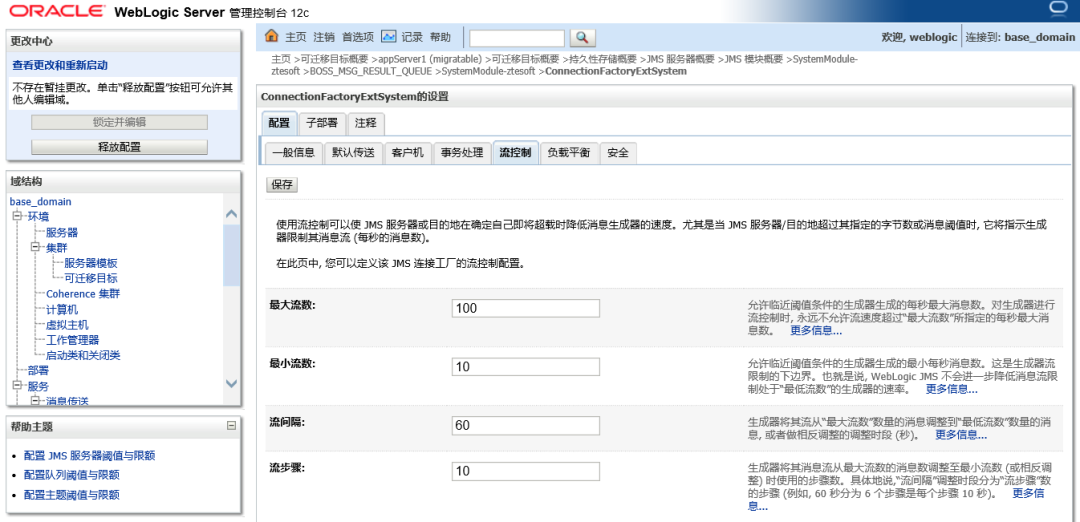
Task: Collapse the 帮助主题 panel
Action: coord(231,426)
